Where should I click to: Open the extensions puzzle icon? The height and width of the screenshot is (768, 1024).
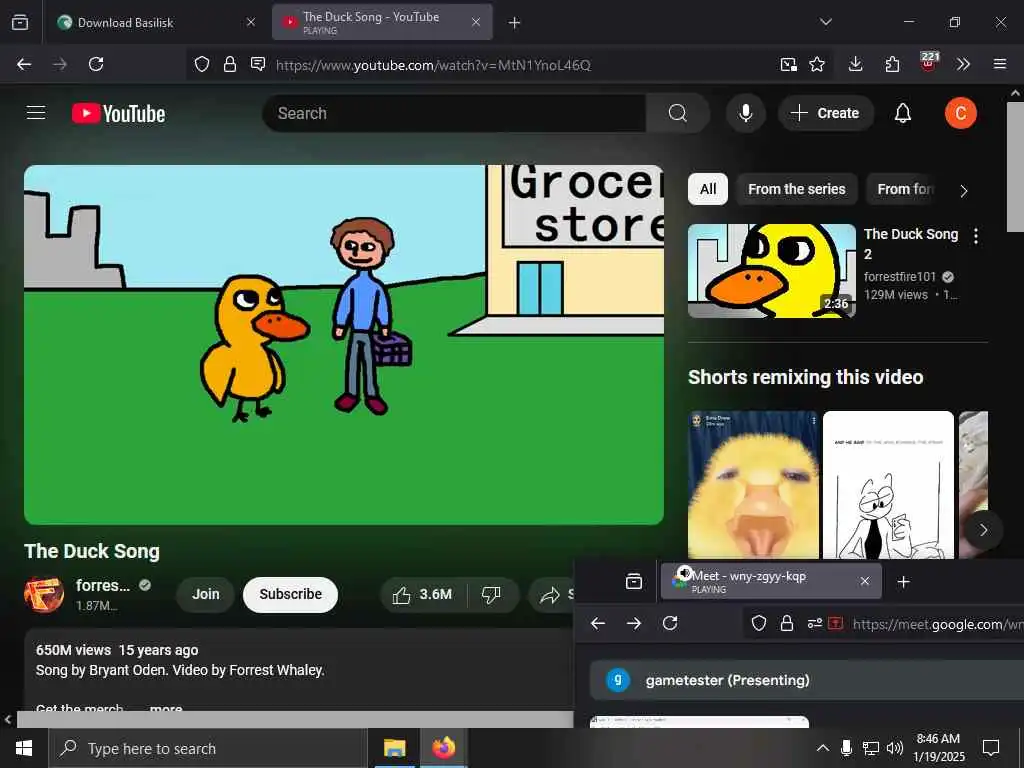pyautogui.click(x=892, y=64)
